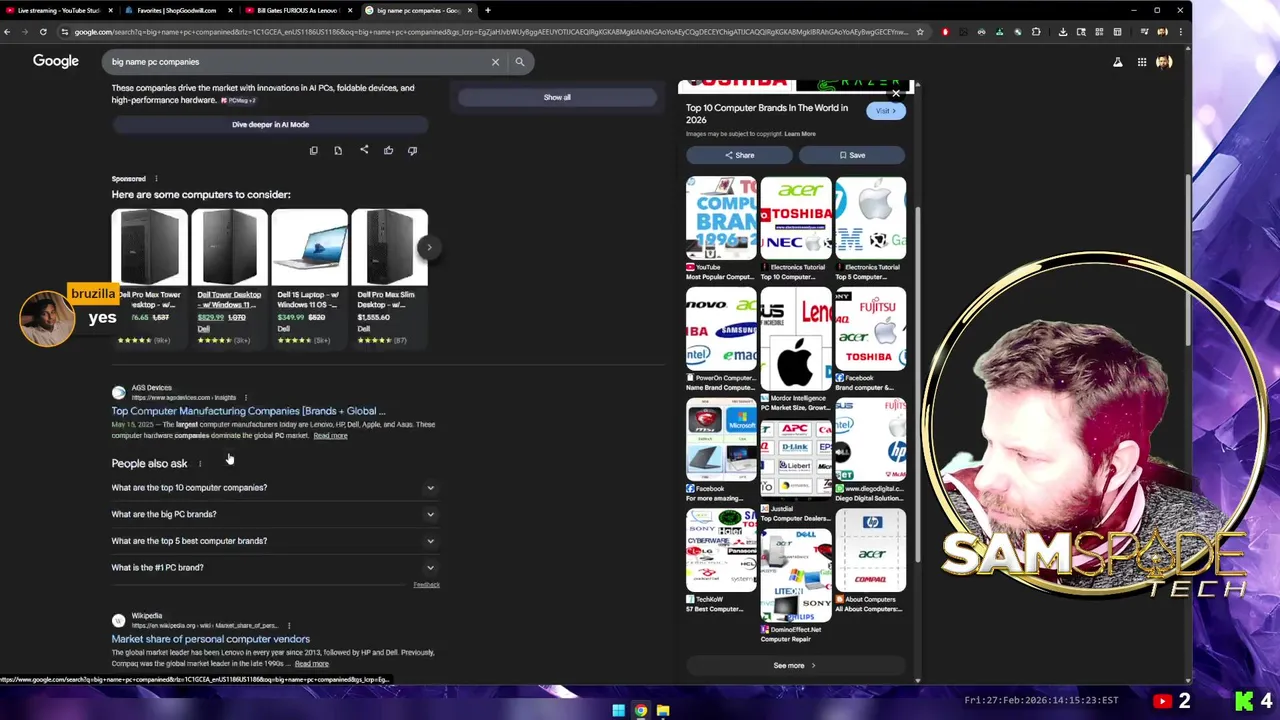Open the Chrome profile avatar in the toolbar

click(1162, 32)
